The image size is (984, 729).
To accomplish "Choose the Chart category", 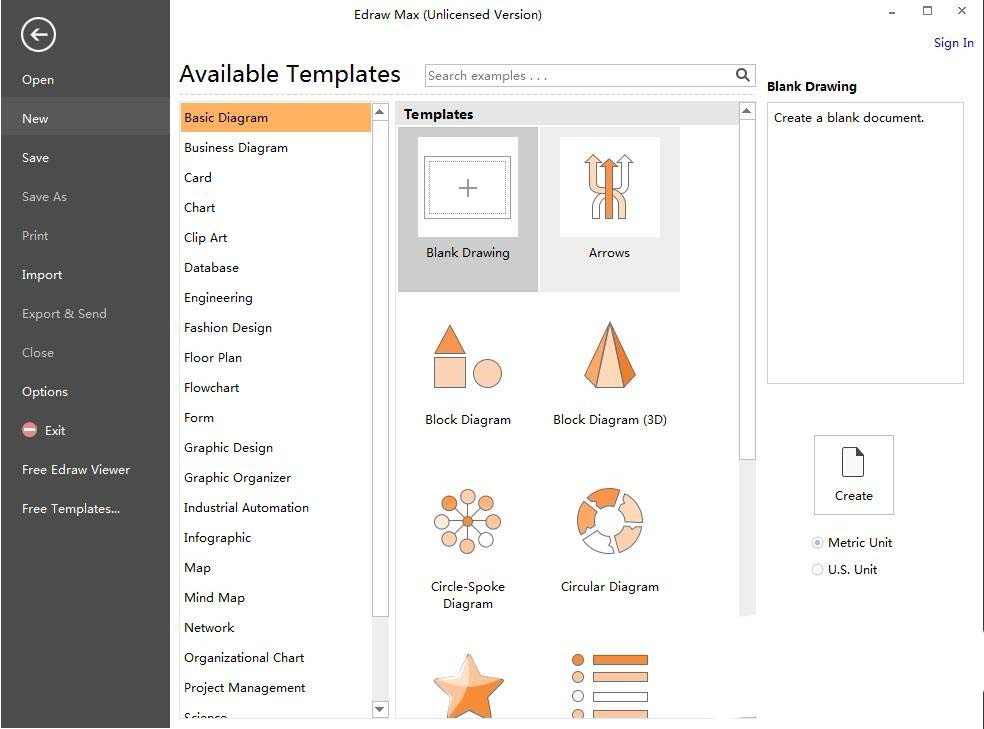I will coord(199,208).
